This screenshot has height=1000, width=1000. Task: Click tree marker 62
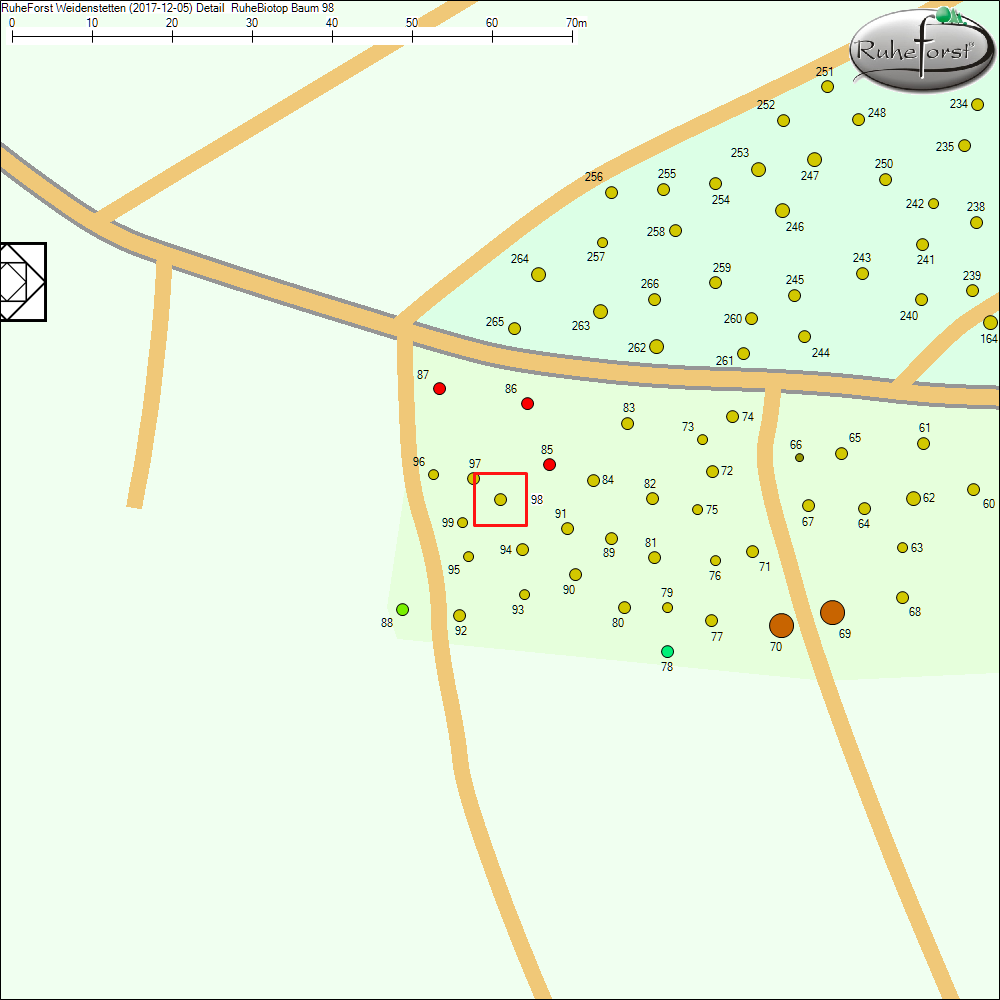913,498
